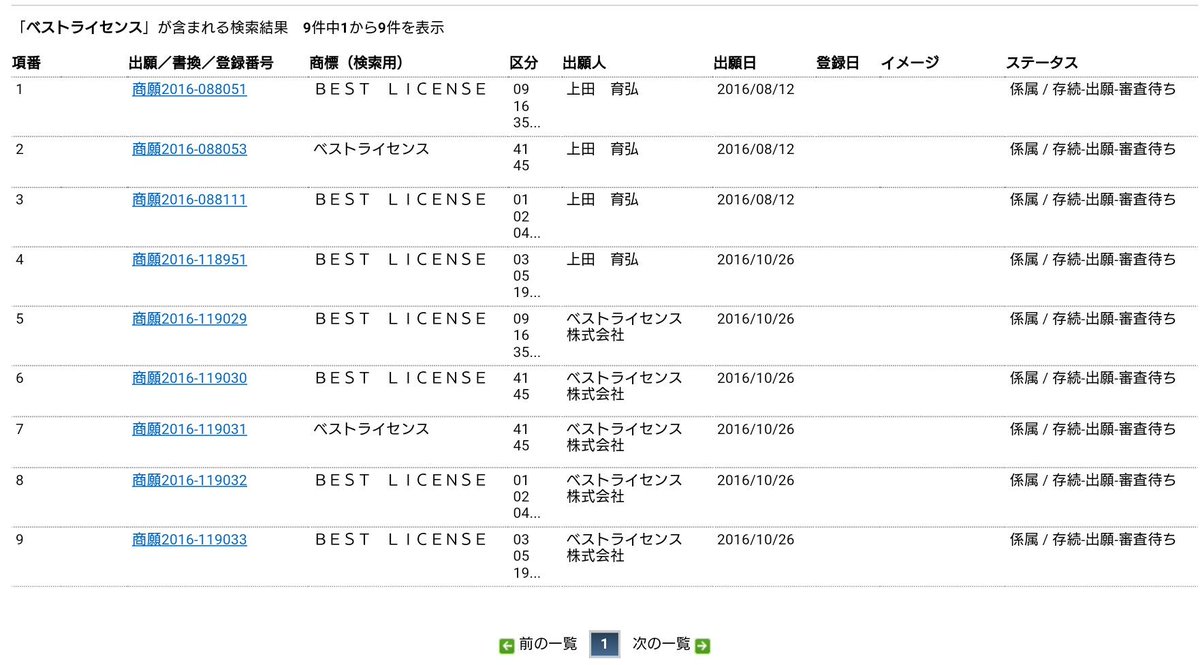Screen dimensions: 1200x665
Task: Click the 登録日 column header
Action: click(x=838, y=63)
